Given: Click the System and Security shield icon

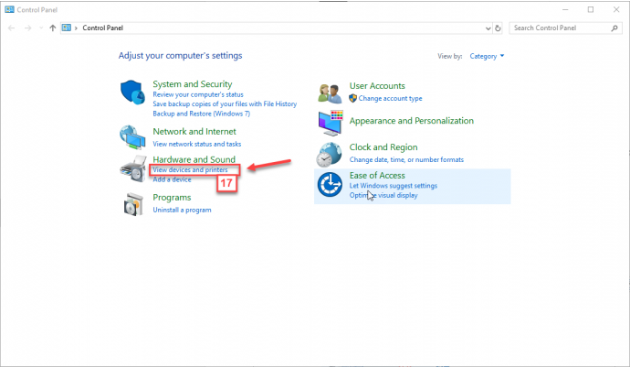Looking at the screenshot, I should (x=133, y=92).
